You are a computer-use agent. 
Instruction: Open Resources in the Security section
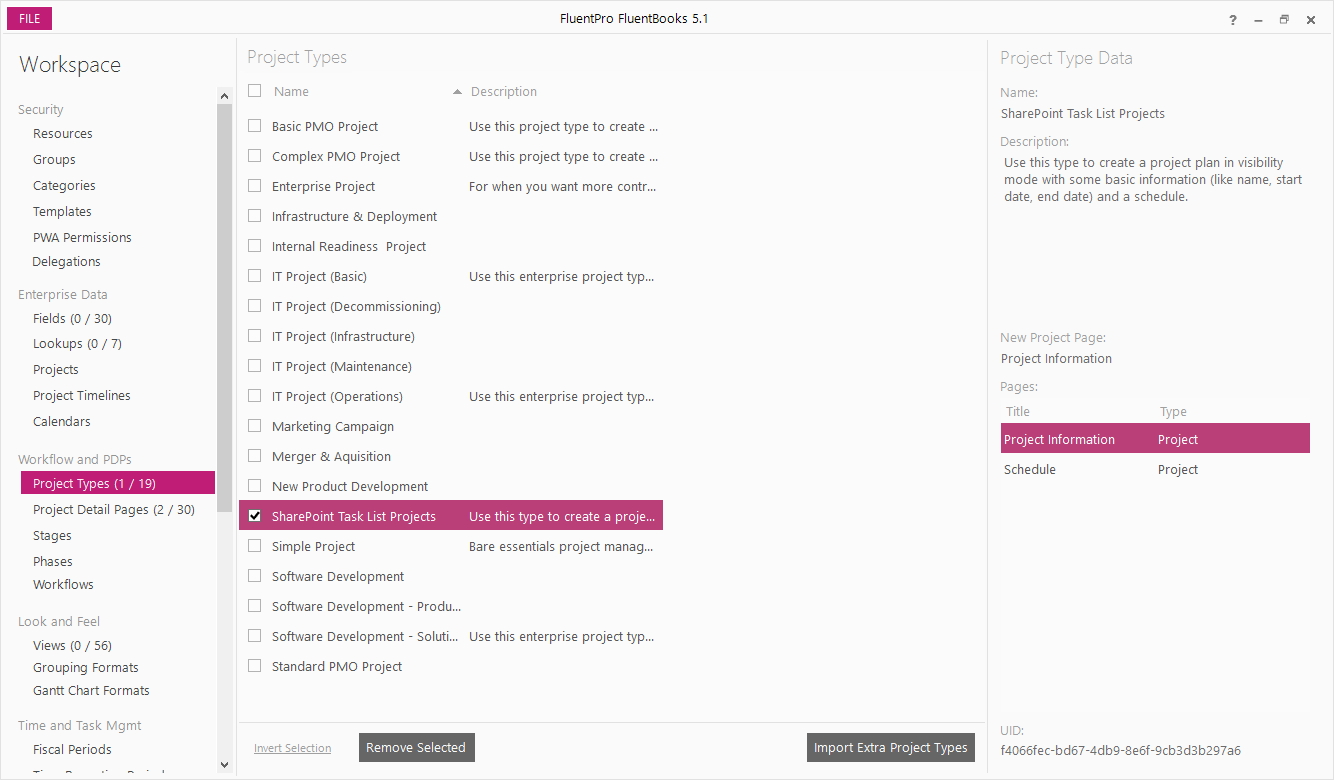[x=63, y=134]
